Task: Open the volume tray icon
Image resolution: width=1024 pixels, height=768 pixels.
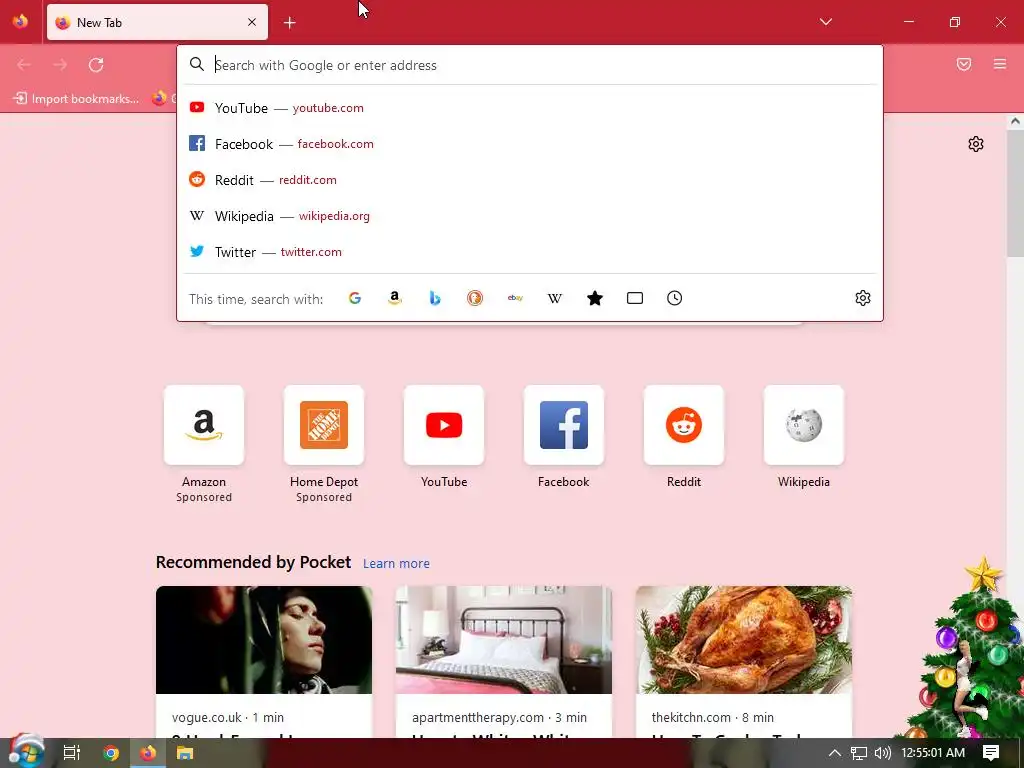Action: (882, 753)
